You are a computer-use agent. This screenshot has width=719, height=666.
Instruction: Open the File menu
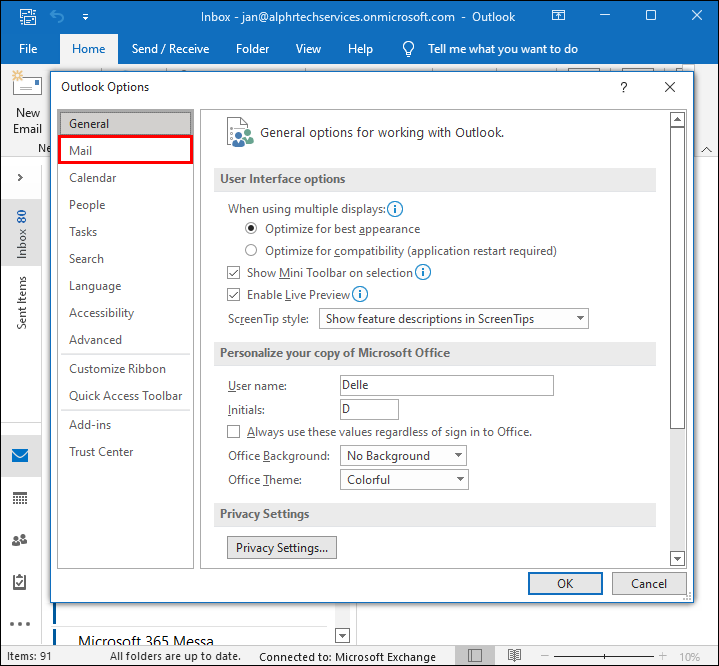[x=28, y=49]
